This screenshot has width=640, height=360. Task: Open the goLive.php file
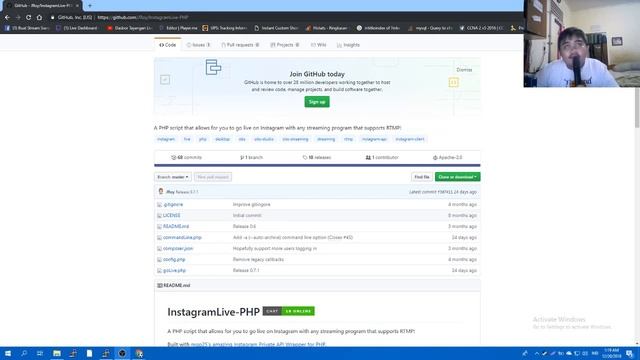click(x=174, y=271)
